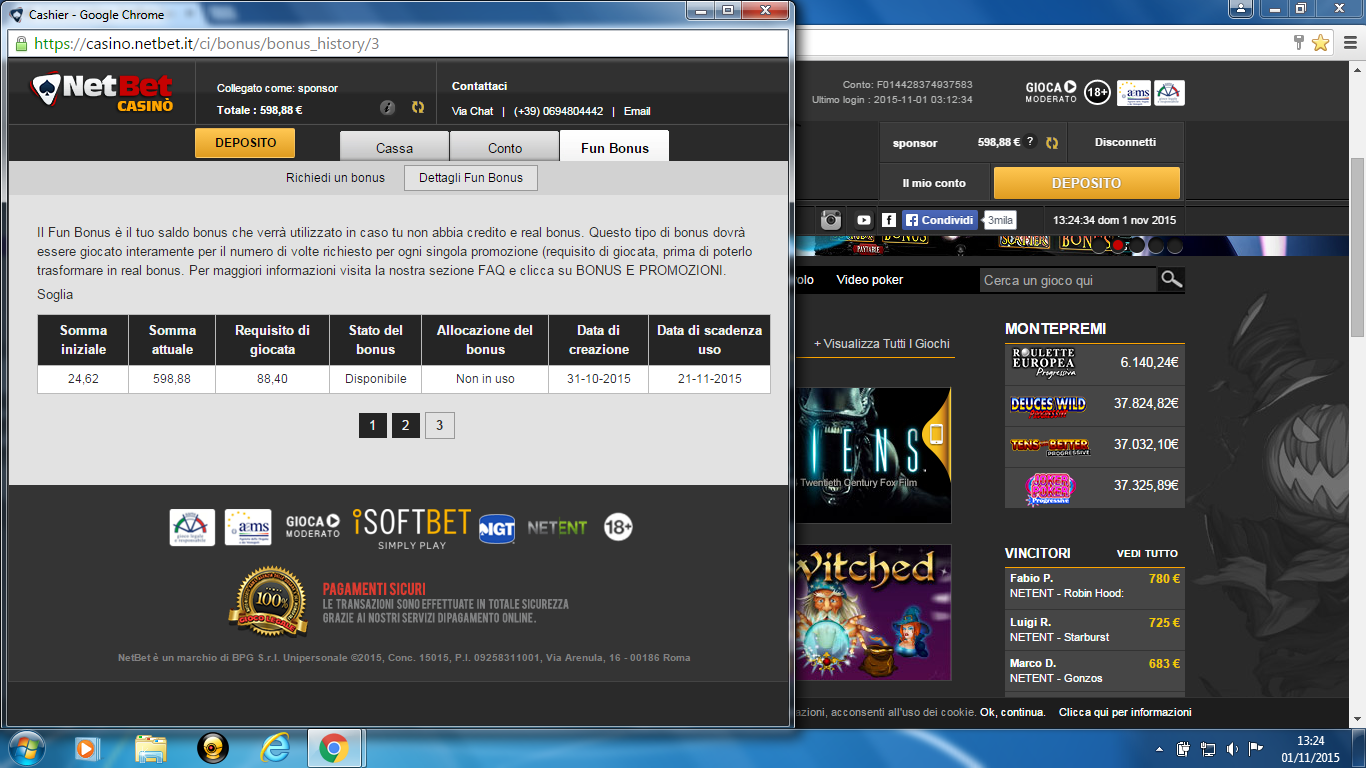Image resolution: width=1366 pixels, height=768 pixels.
Task: Go to Video poker category
Action: (870, 280)
